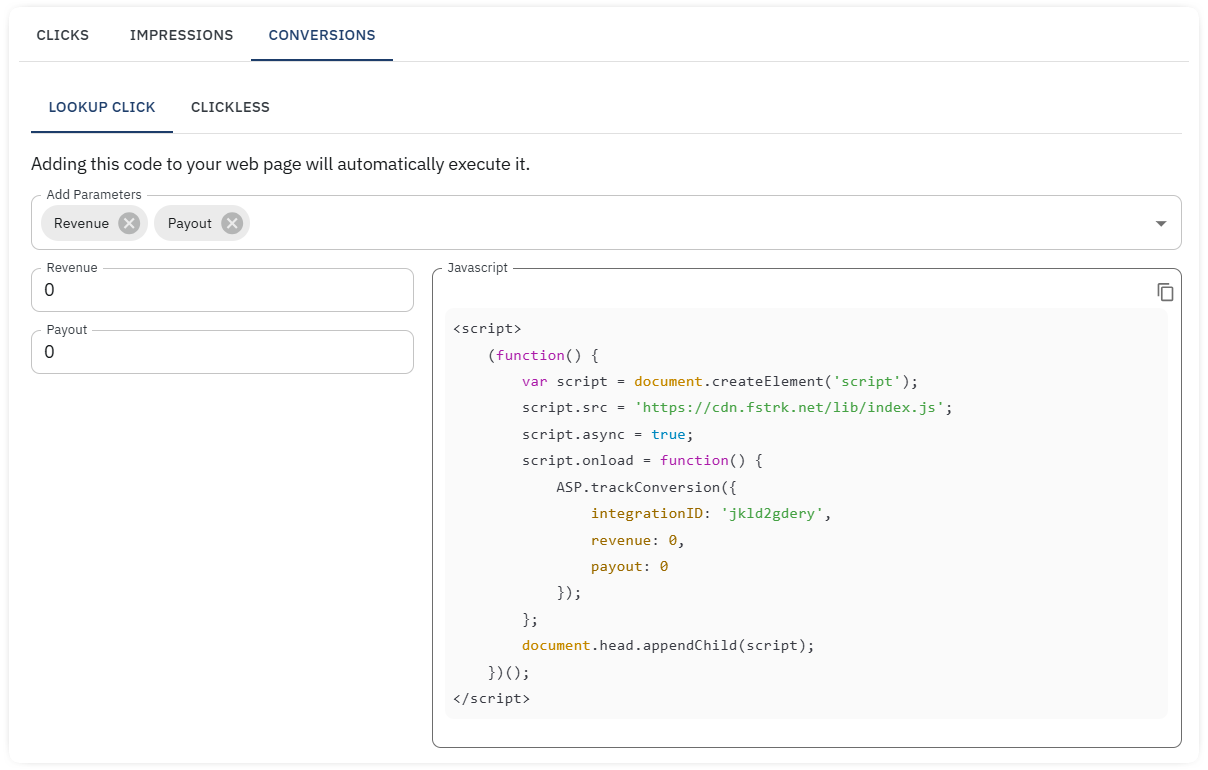Switch to the CLICKLESS sub-tab
This screenshot has width=1208, height=770.
point(230,107)
